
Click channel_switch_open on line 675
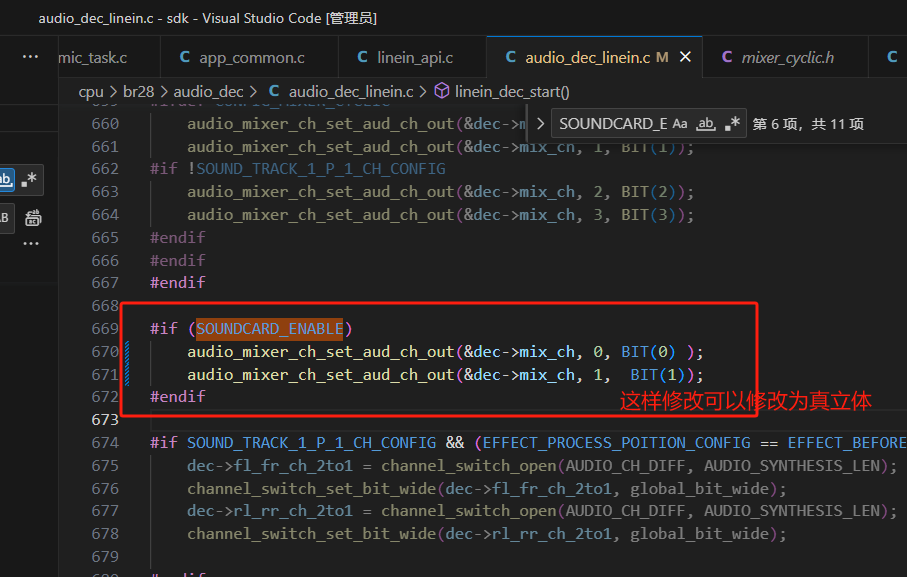pos(469,466)
